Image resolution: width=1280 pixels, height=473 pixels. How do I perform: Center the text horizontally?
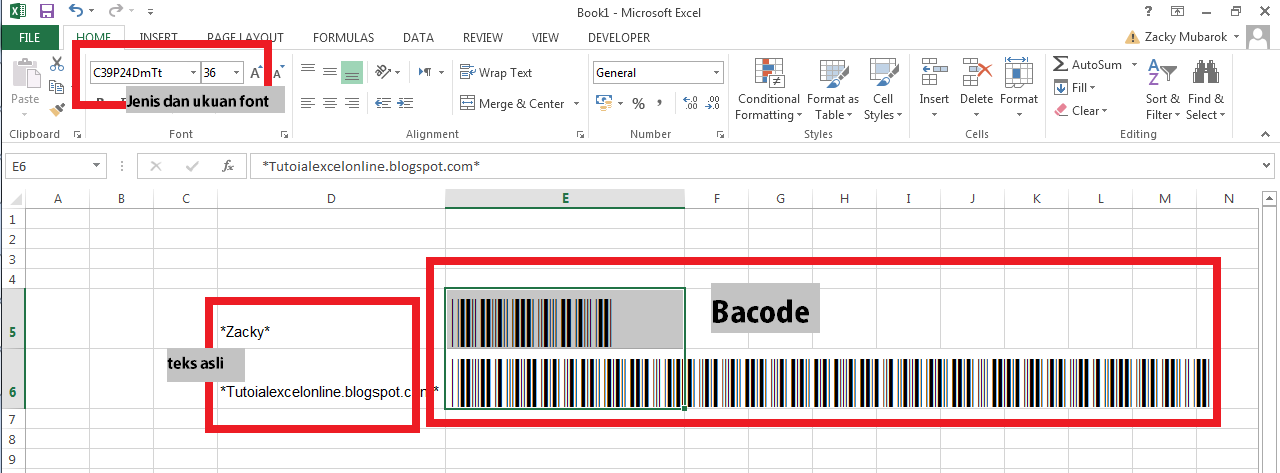point(330,103)
